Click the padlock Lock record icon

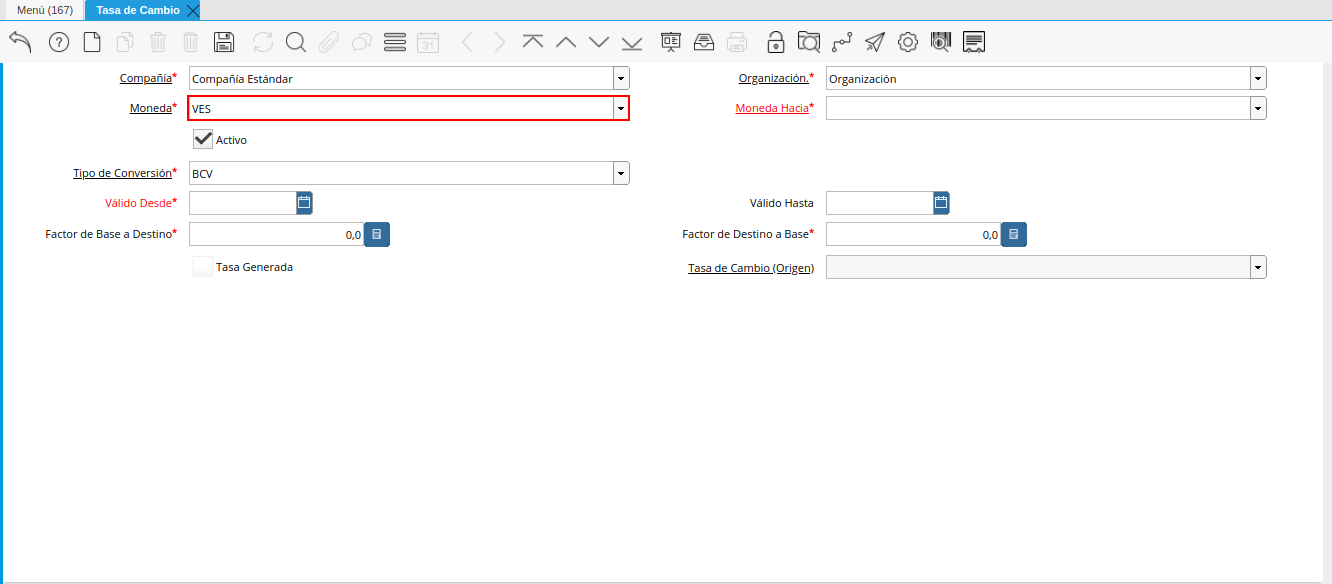tap(776, 42)
